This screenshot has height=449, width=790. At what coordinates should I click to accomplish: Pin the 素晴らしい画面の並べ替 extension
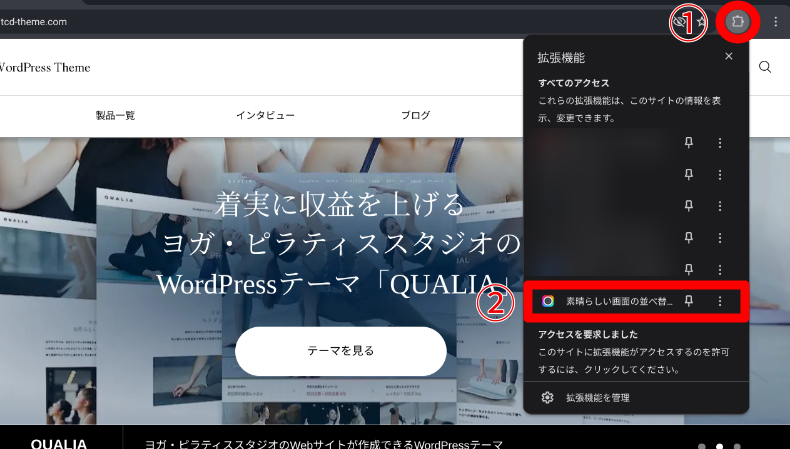click(x=689, y=301)
